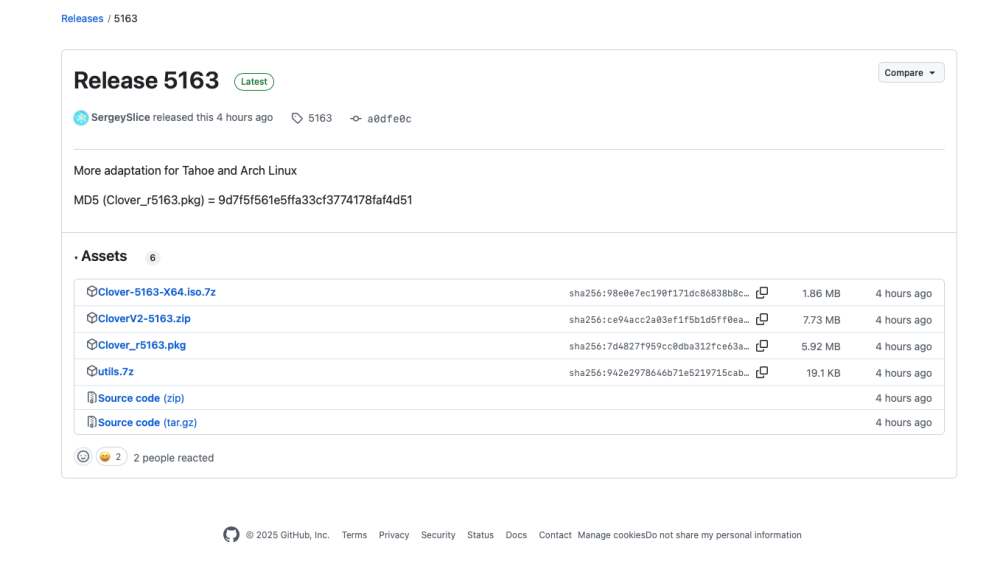Open SergeySlice profile link
The image size is (1000, 564).
[x=121, y=117]
